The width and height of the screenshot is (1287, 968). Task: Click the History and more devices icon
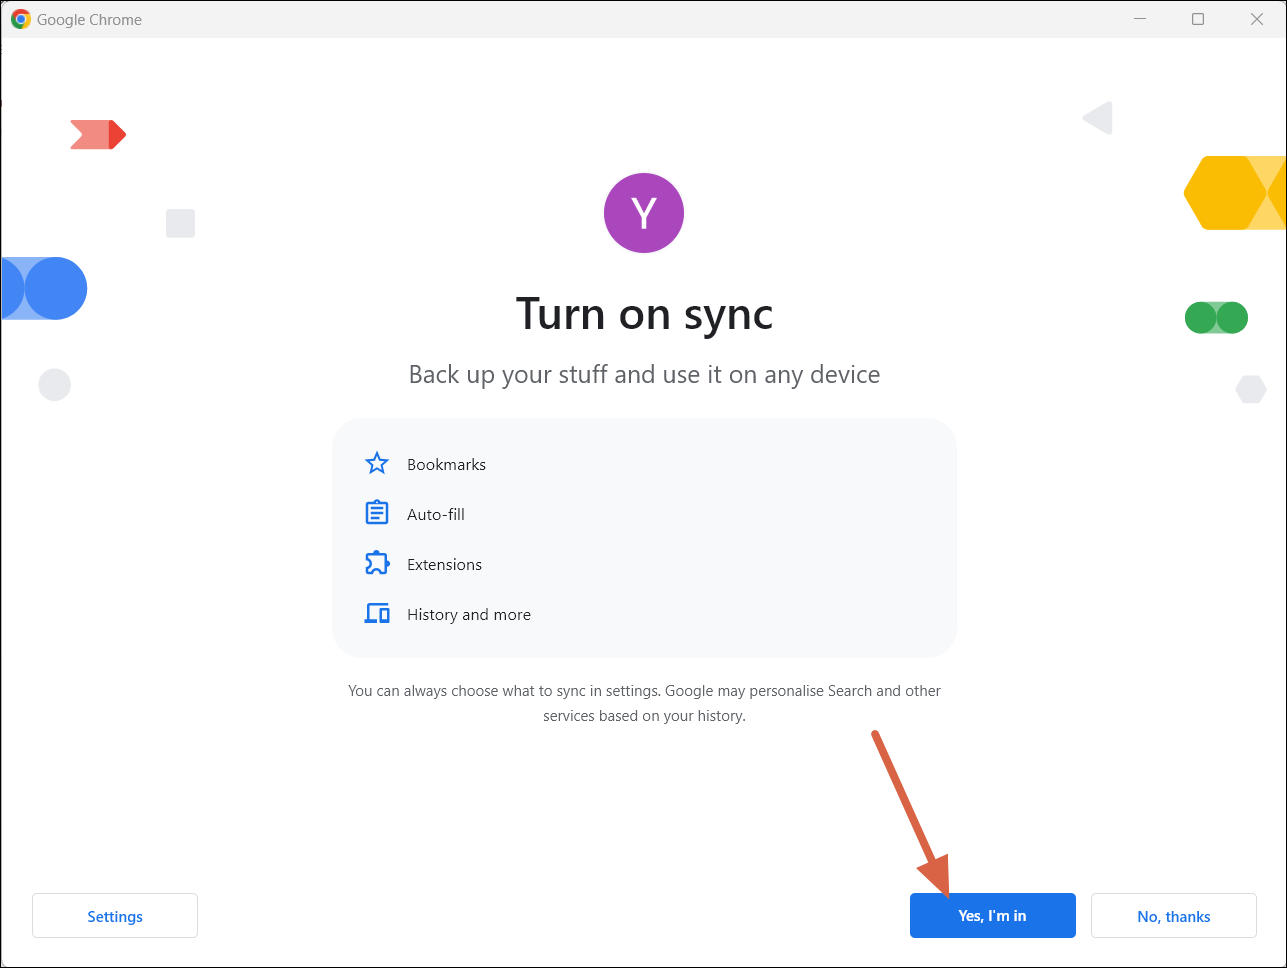tap(376, 613)
